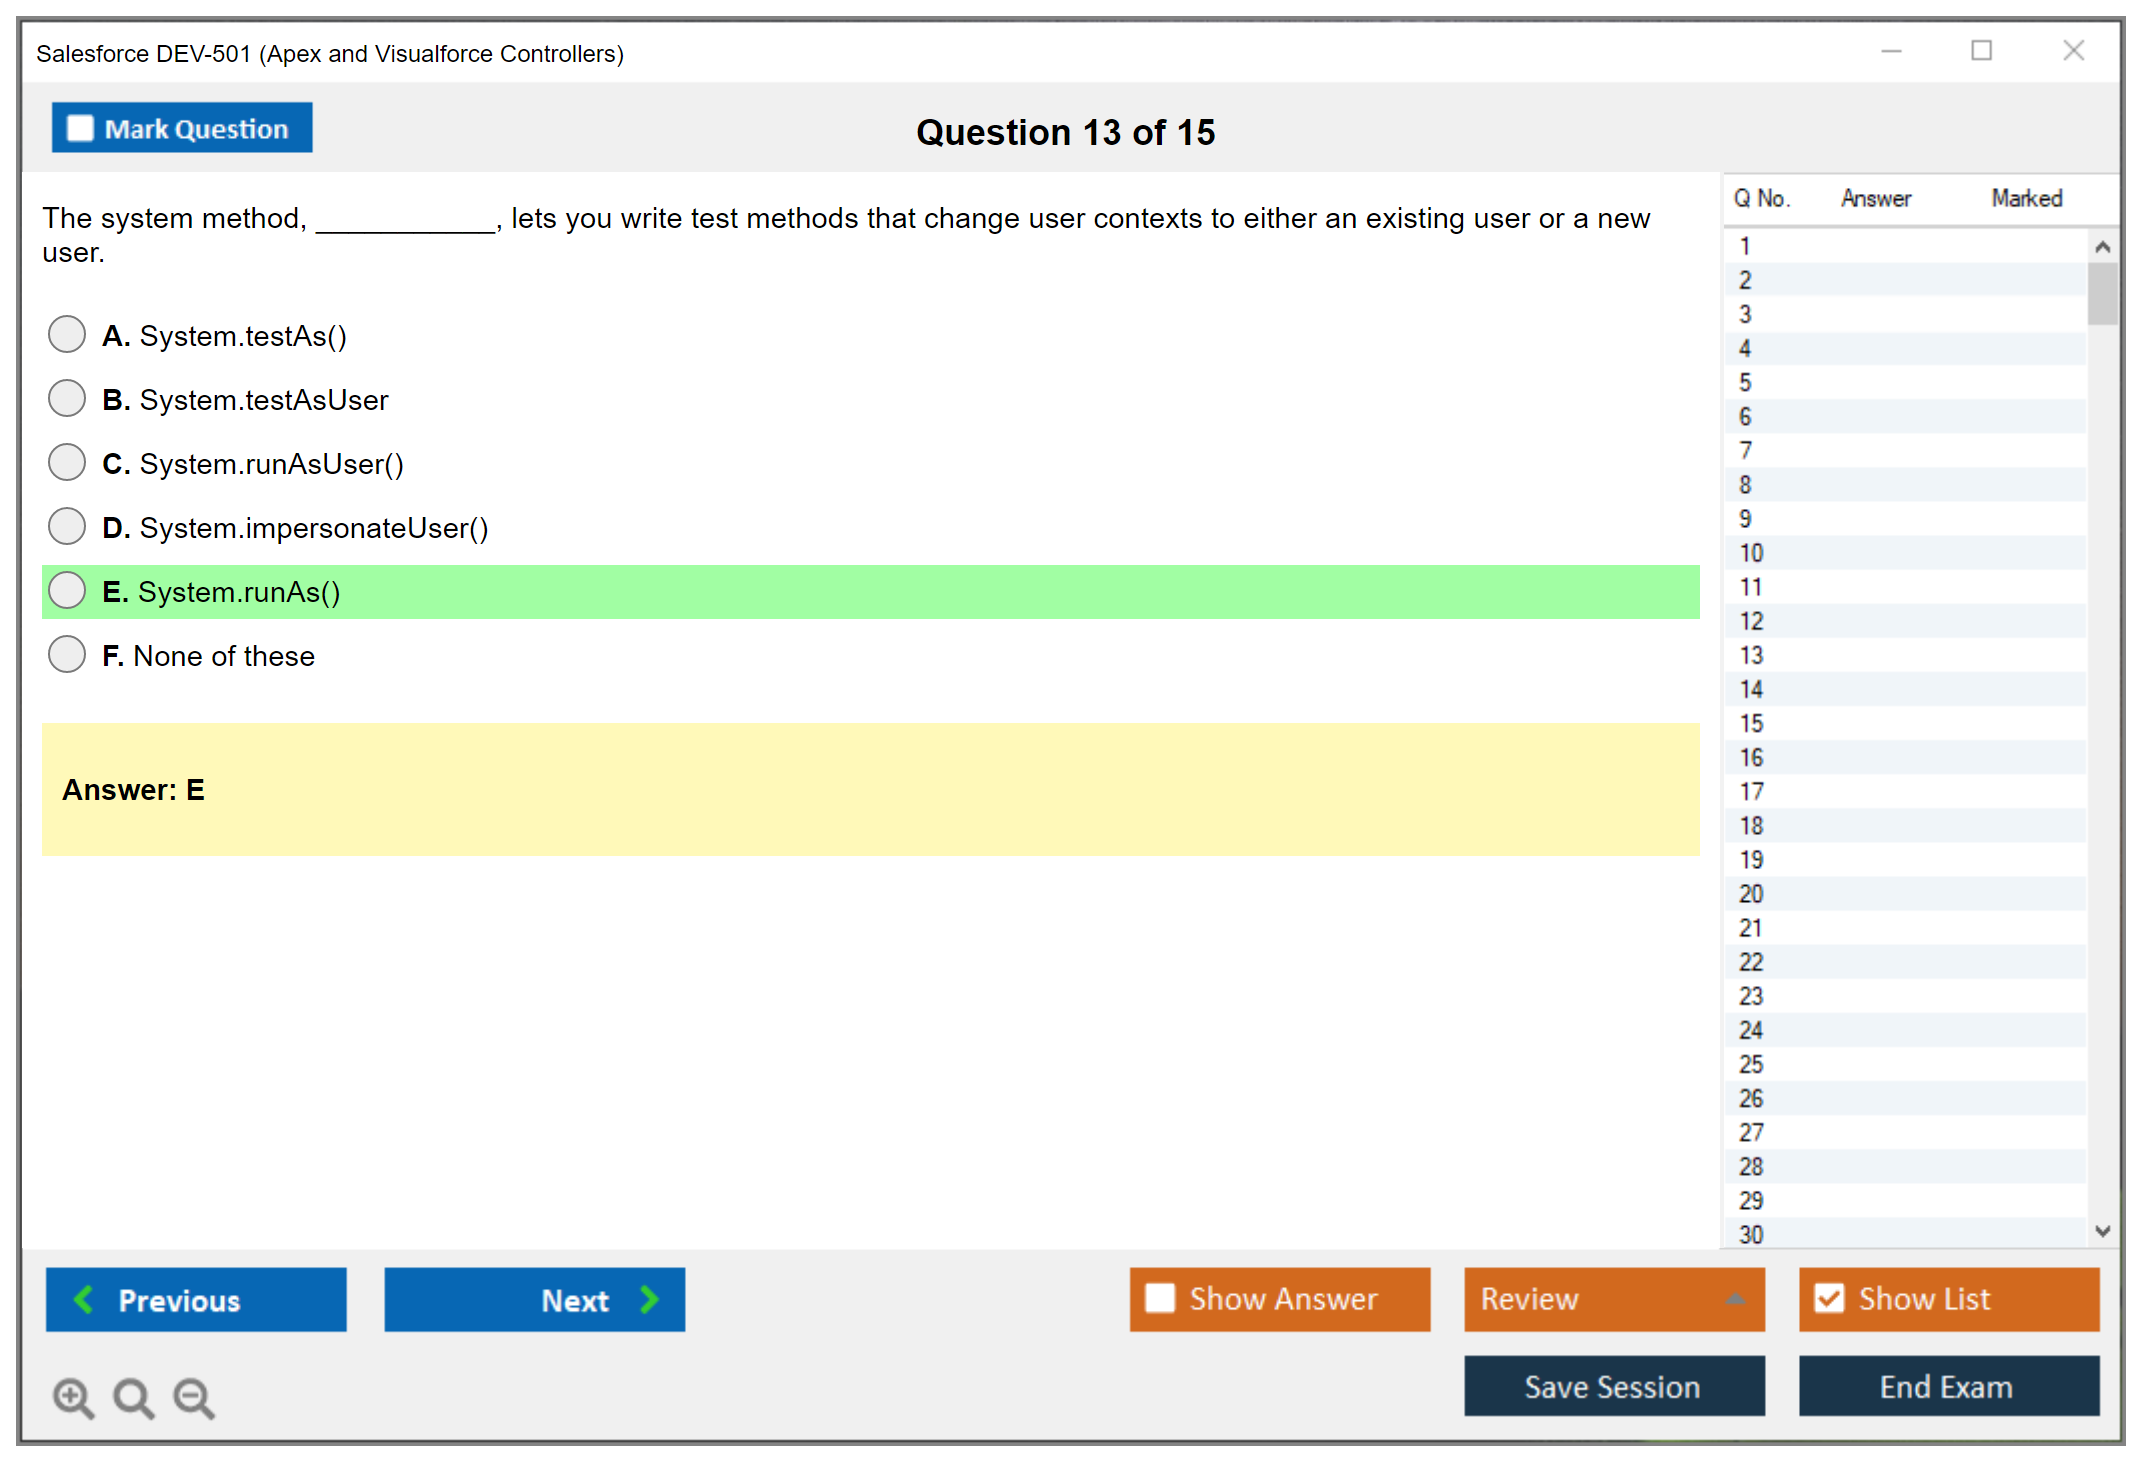Viewport: 2150px width, 1470px height.
Task: Click the green right arrow on Next
Action: tap(649, 1300)
